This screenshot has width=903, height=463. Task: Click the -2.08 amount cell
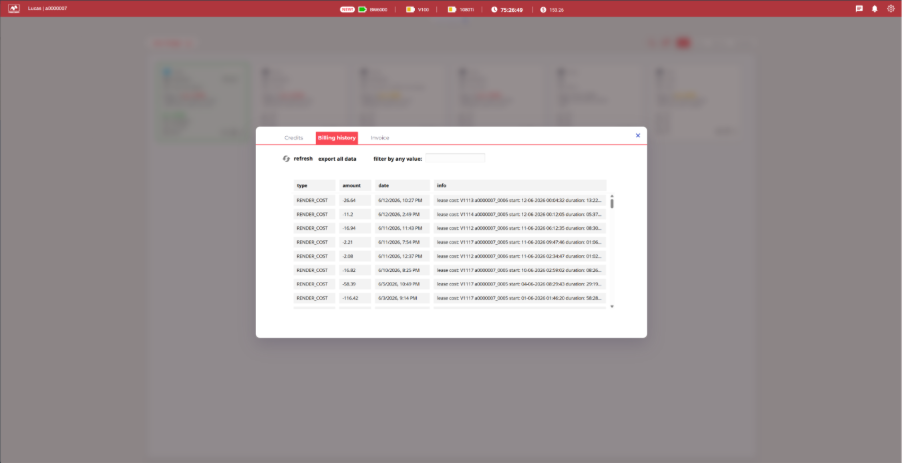pos(355,256)
